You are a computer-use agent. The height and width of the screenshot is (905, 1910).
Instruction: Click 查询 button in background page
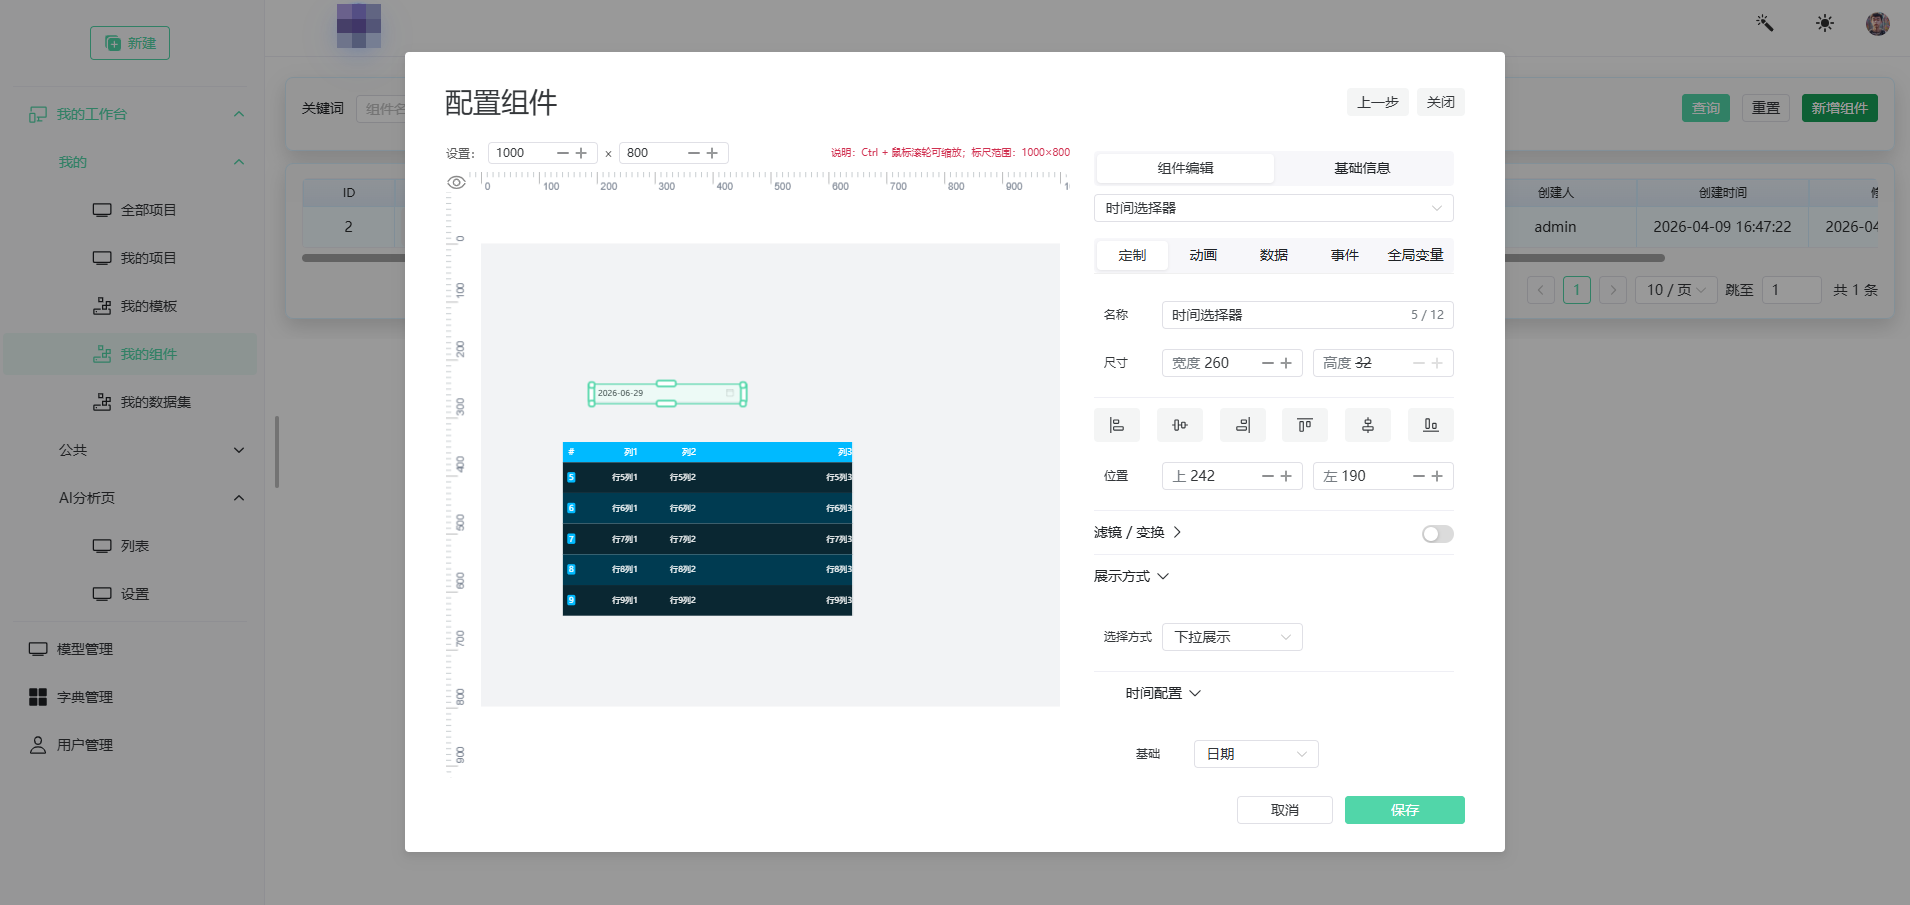point(1706,108)
